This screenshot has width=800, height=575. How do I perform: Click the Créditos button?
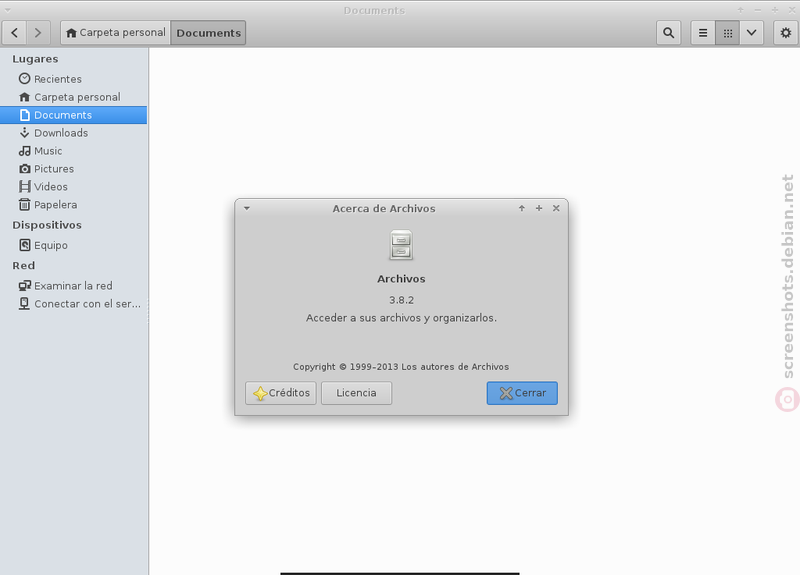(281, 393)
